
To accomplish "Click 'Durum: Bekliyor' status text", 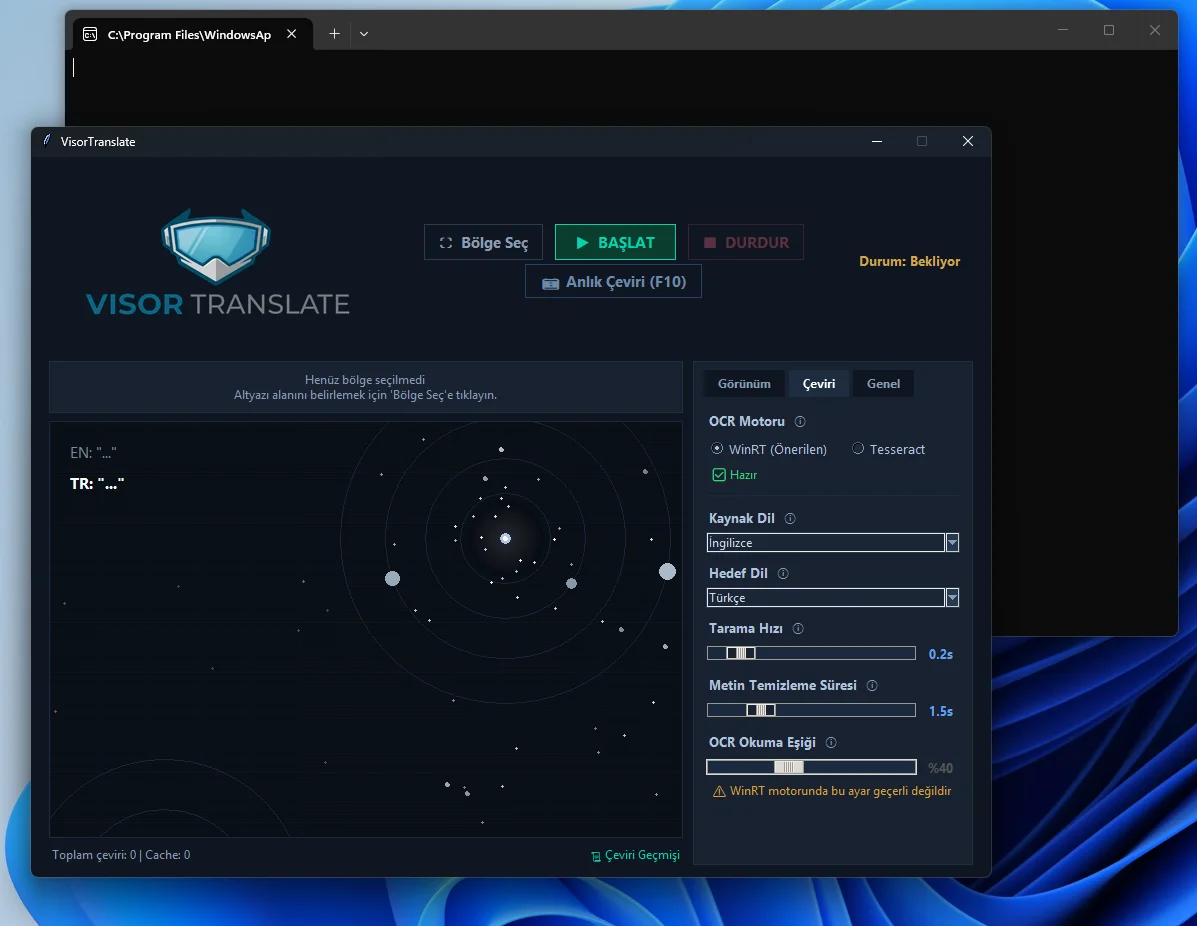I will (909, 261).
